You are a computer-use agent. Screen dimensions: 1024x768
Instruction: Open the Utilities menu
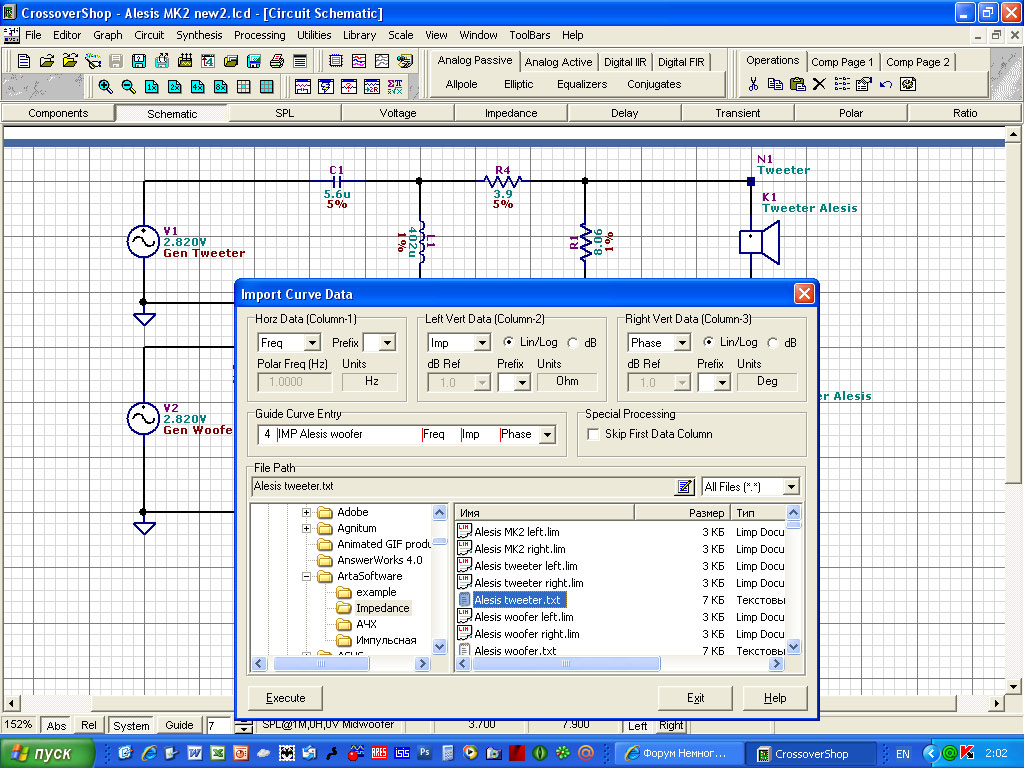point(314,35)
